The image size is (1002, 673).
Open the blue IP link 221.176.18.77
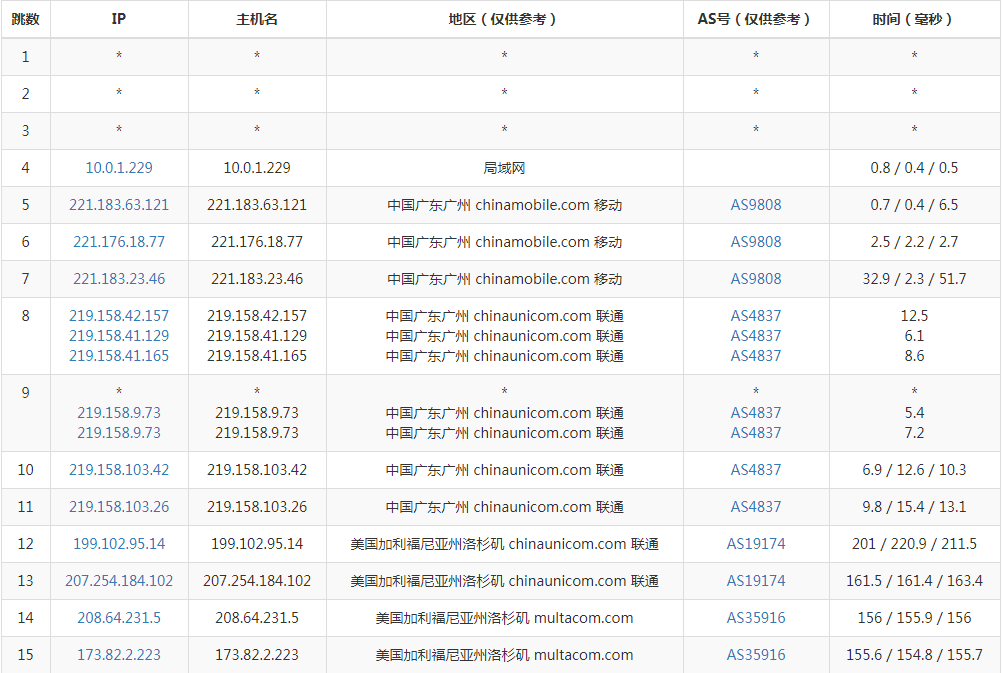click(x=119, y=242)
